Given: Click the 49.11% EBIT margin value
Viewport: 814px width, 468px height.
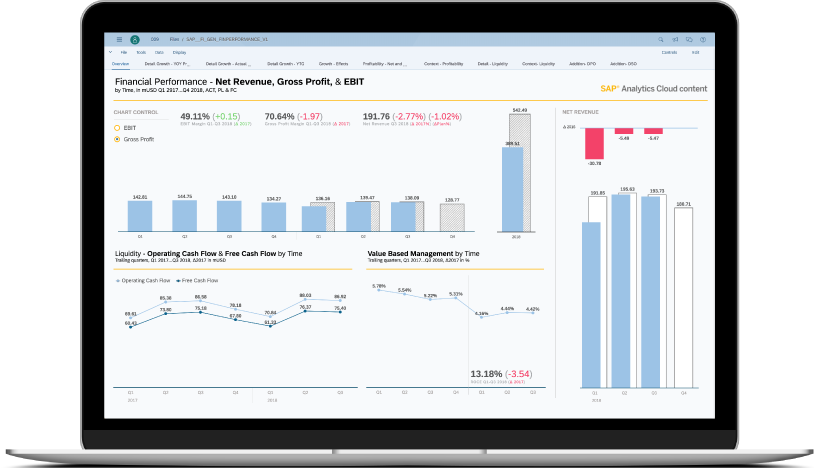Looking at the screenshot, I should coord(195,117).
